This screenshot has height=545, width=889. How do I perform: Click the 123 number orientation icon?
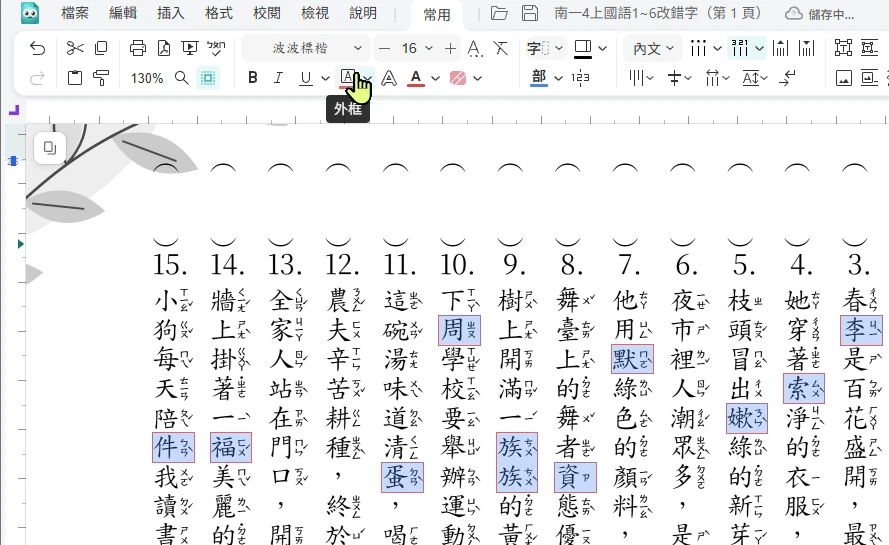point(581,78)
